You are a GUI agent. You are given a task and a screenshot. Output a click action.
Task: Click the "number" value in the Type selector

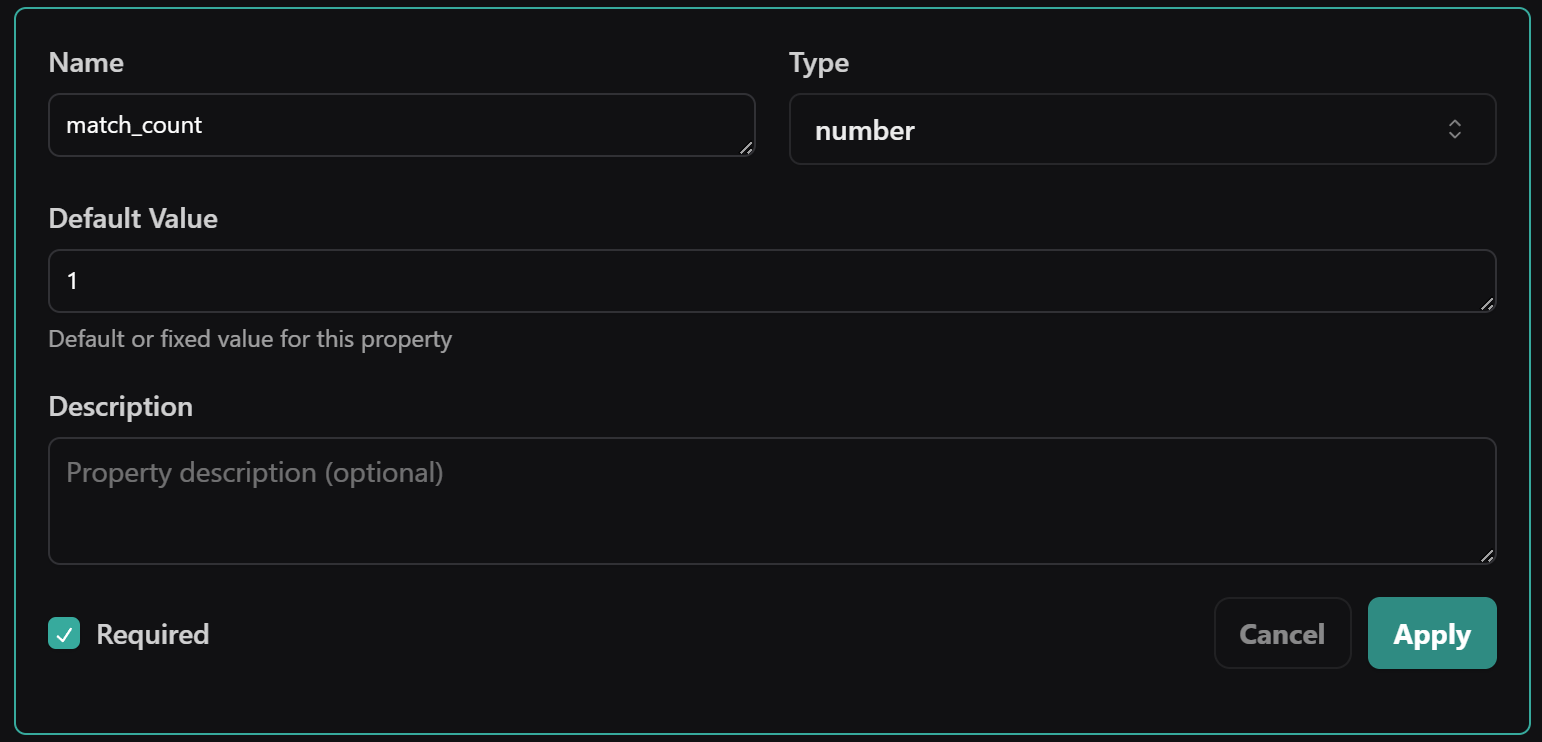864,130
